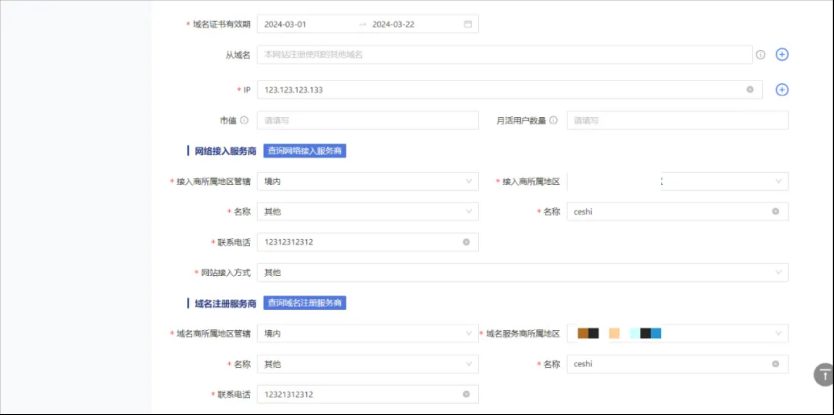Click the help icon beside 市值 label
Image resolution: width=834 pixels, height=415 pixels.
click(x=244, y=120)
